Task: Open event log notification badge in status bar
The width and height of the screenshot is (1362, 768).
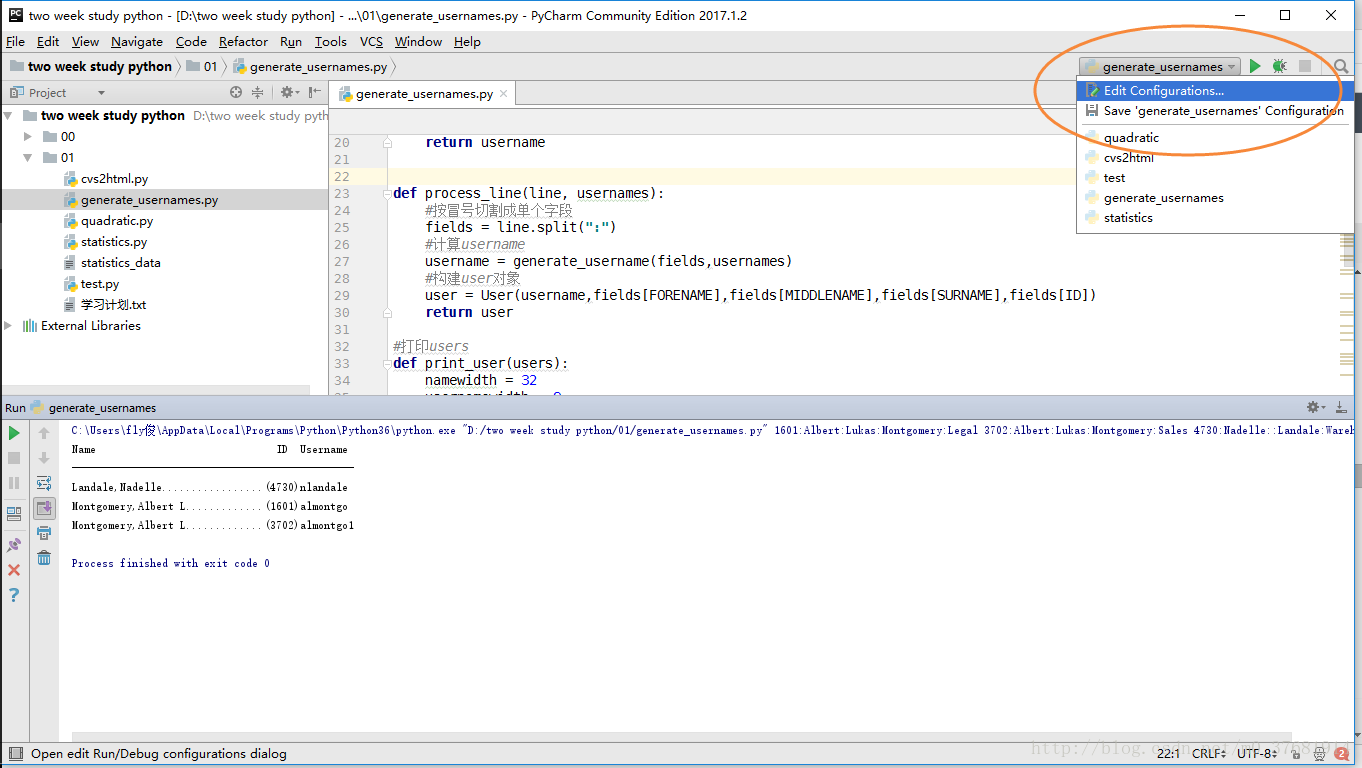Action: coord(1341,754)
